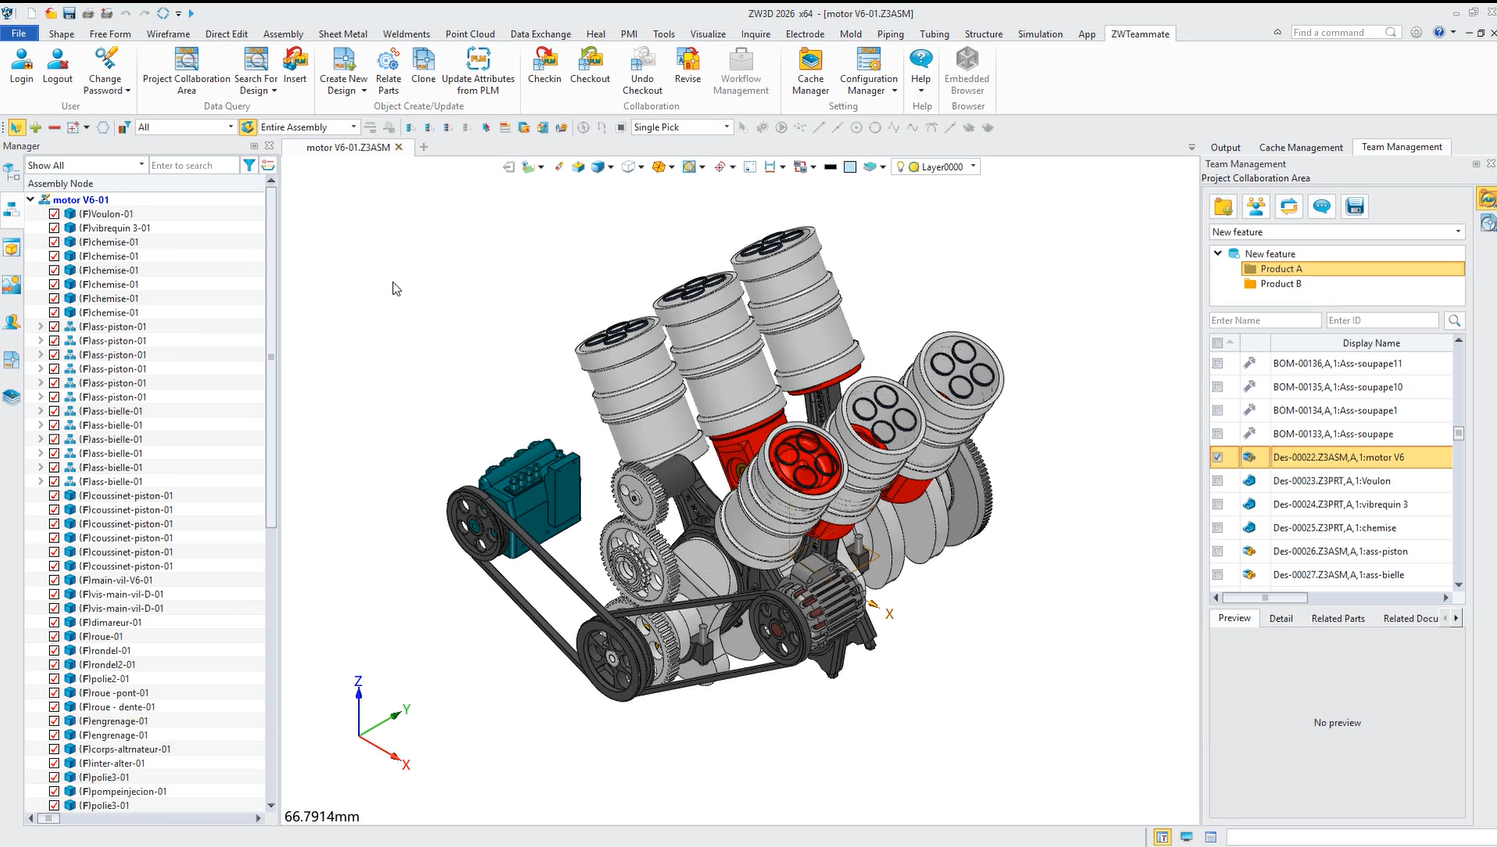Click the search magnifier beside Enter ID
Image resolution: width=1497 pixels, height=847 pixels.
click(x=1454, y=320)
